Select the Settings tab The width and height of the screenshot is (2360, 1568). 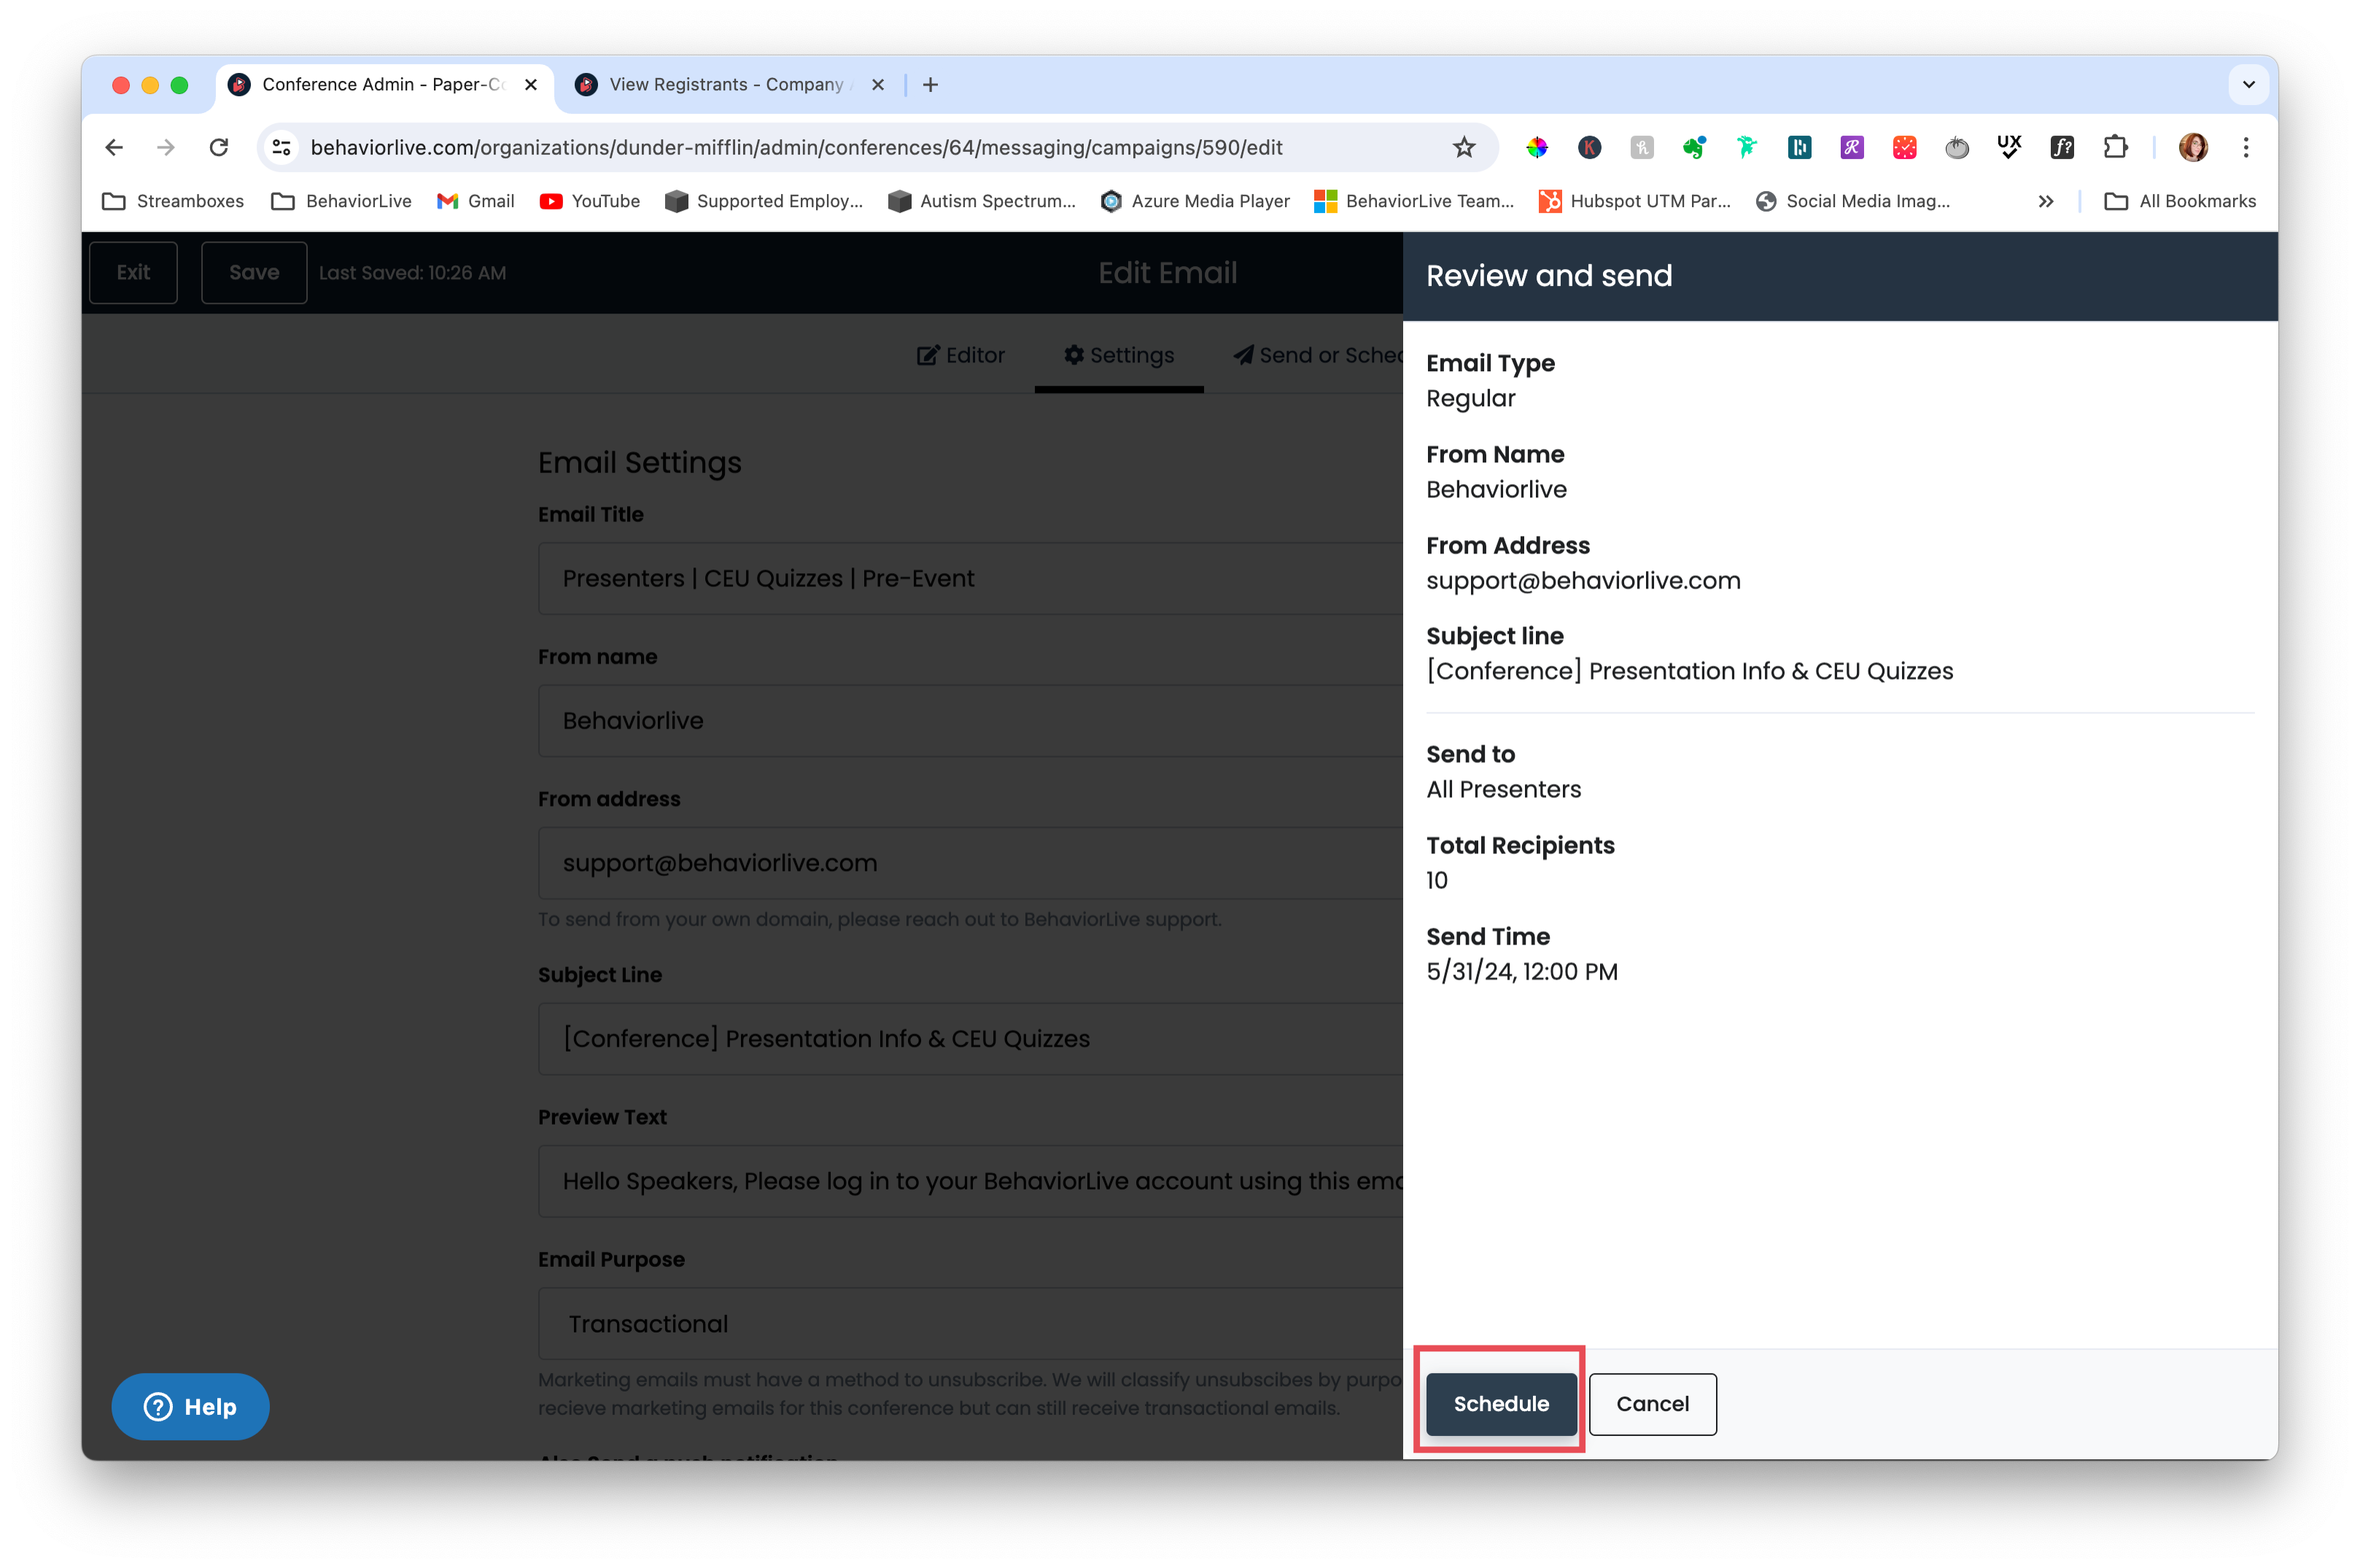1119,355
